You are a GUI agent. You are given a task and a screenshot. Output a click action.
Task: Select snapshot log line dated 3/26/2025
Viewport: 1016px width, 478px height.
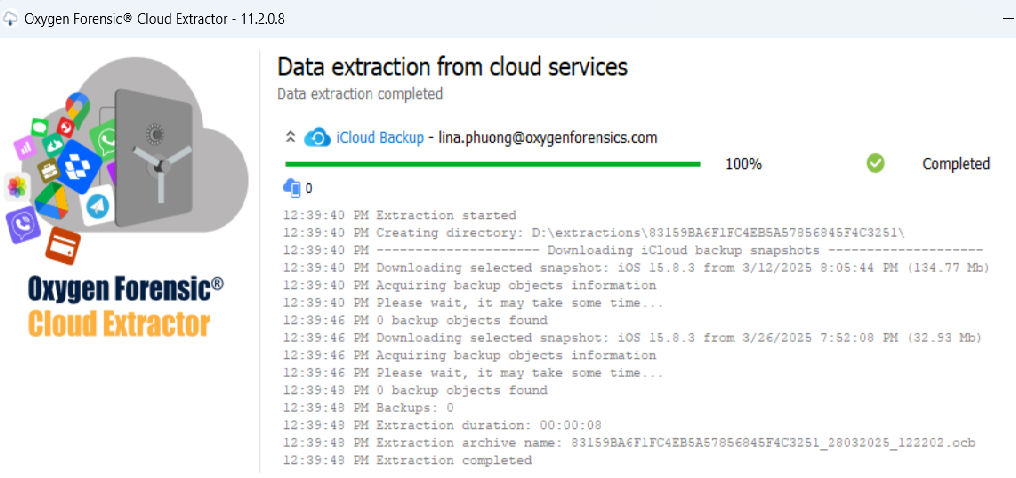633,337
